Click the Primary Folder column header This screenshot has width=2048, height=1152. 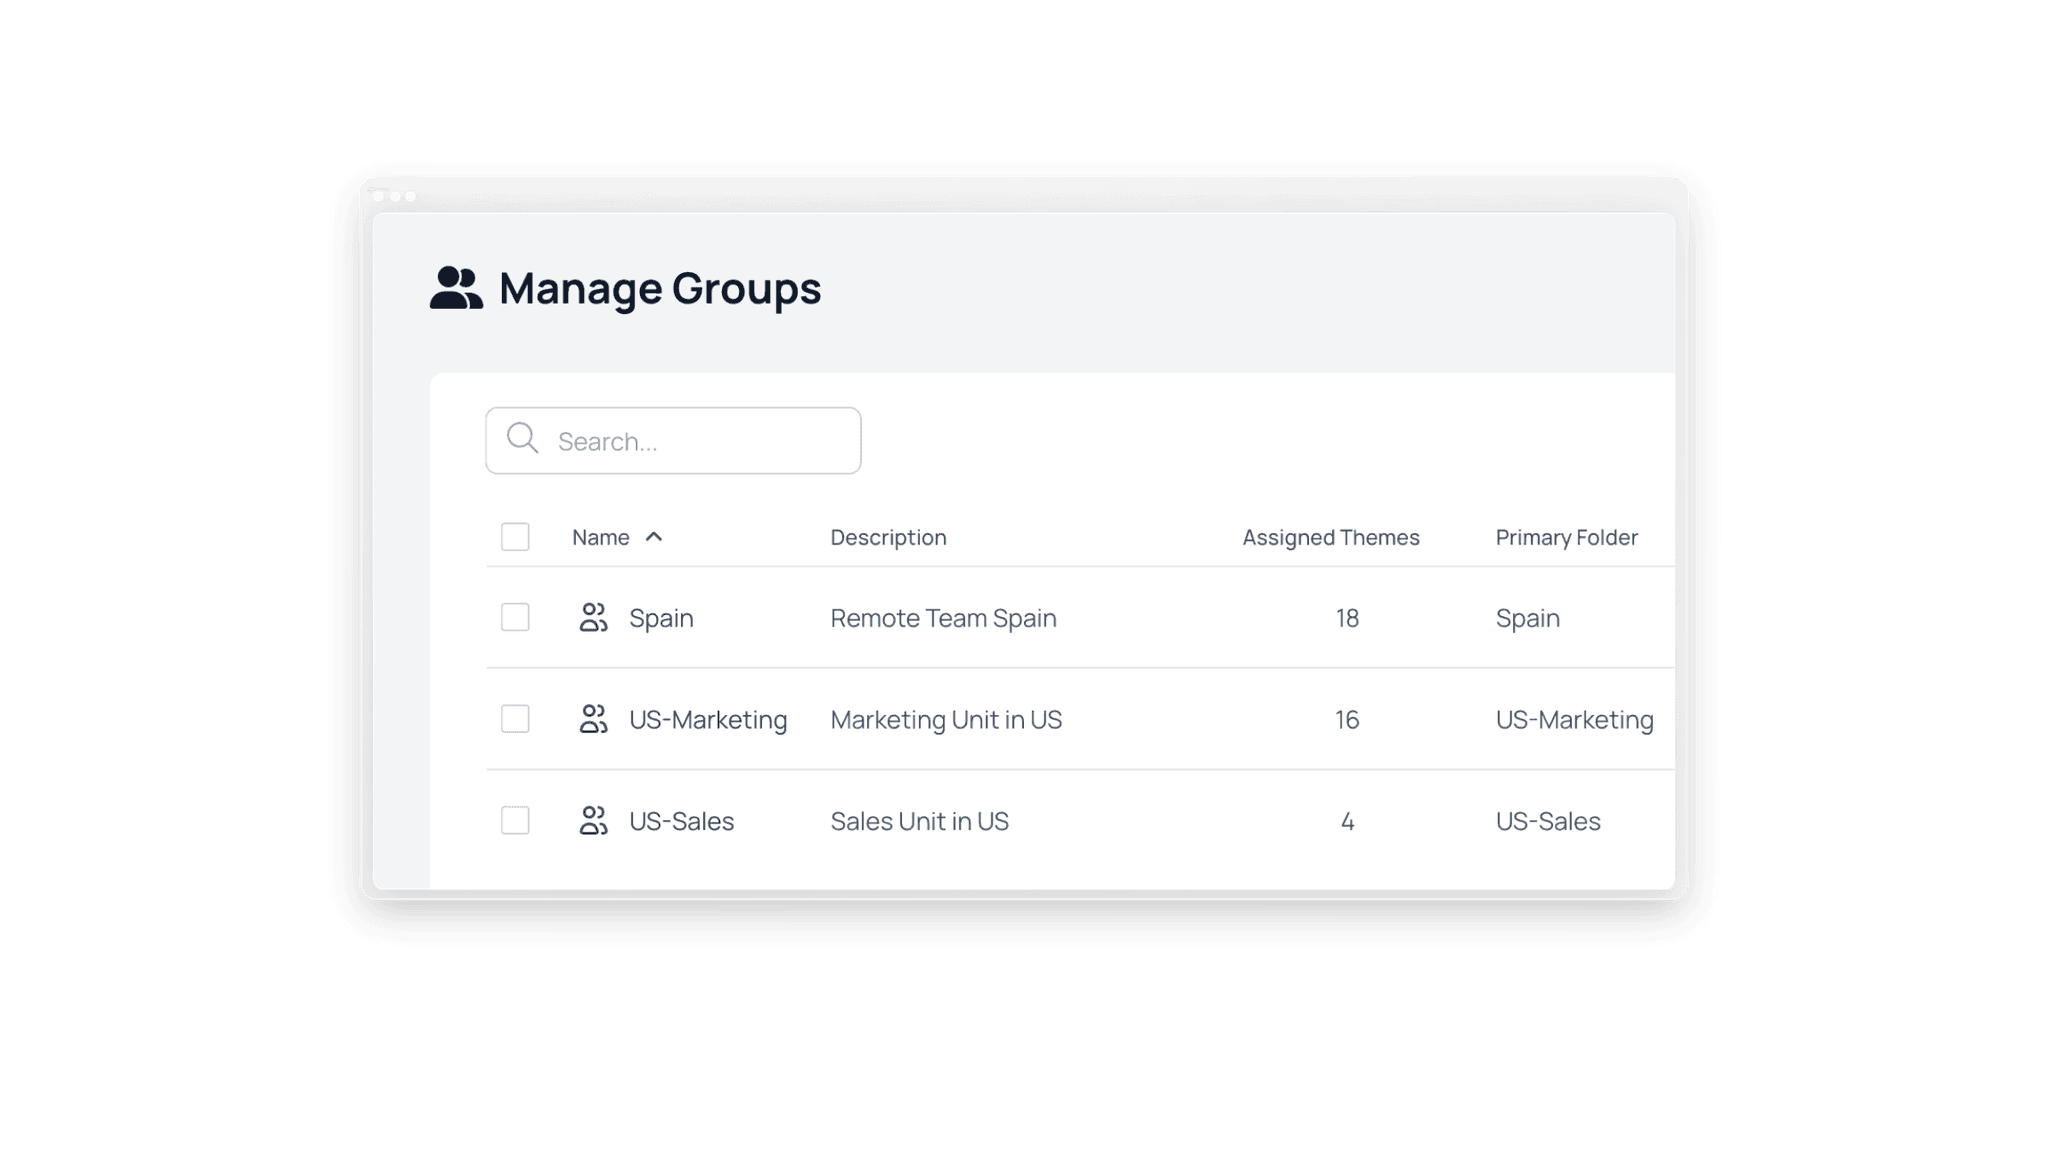click(1566, 537)
